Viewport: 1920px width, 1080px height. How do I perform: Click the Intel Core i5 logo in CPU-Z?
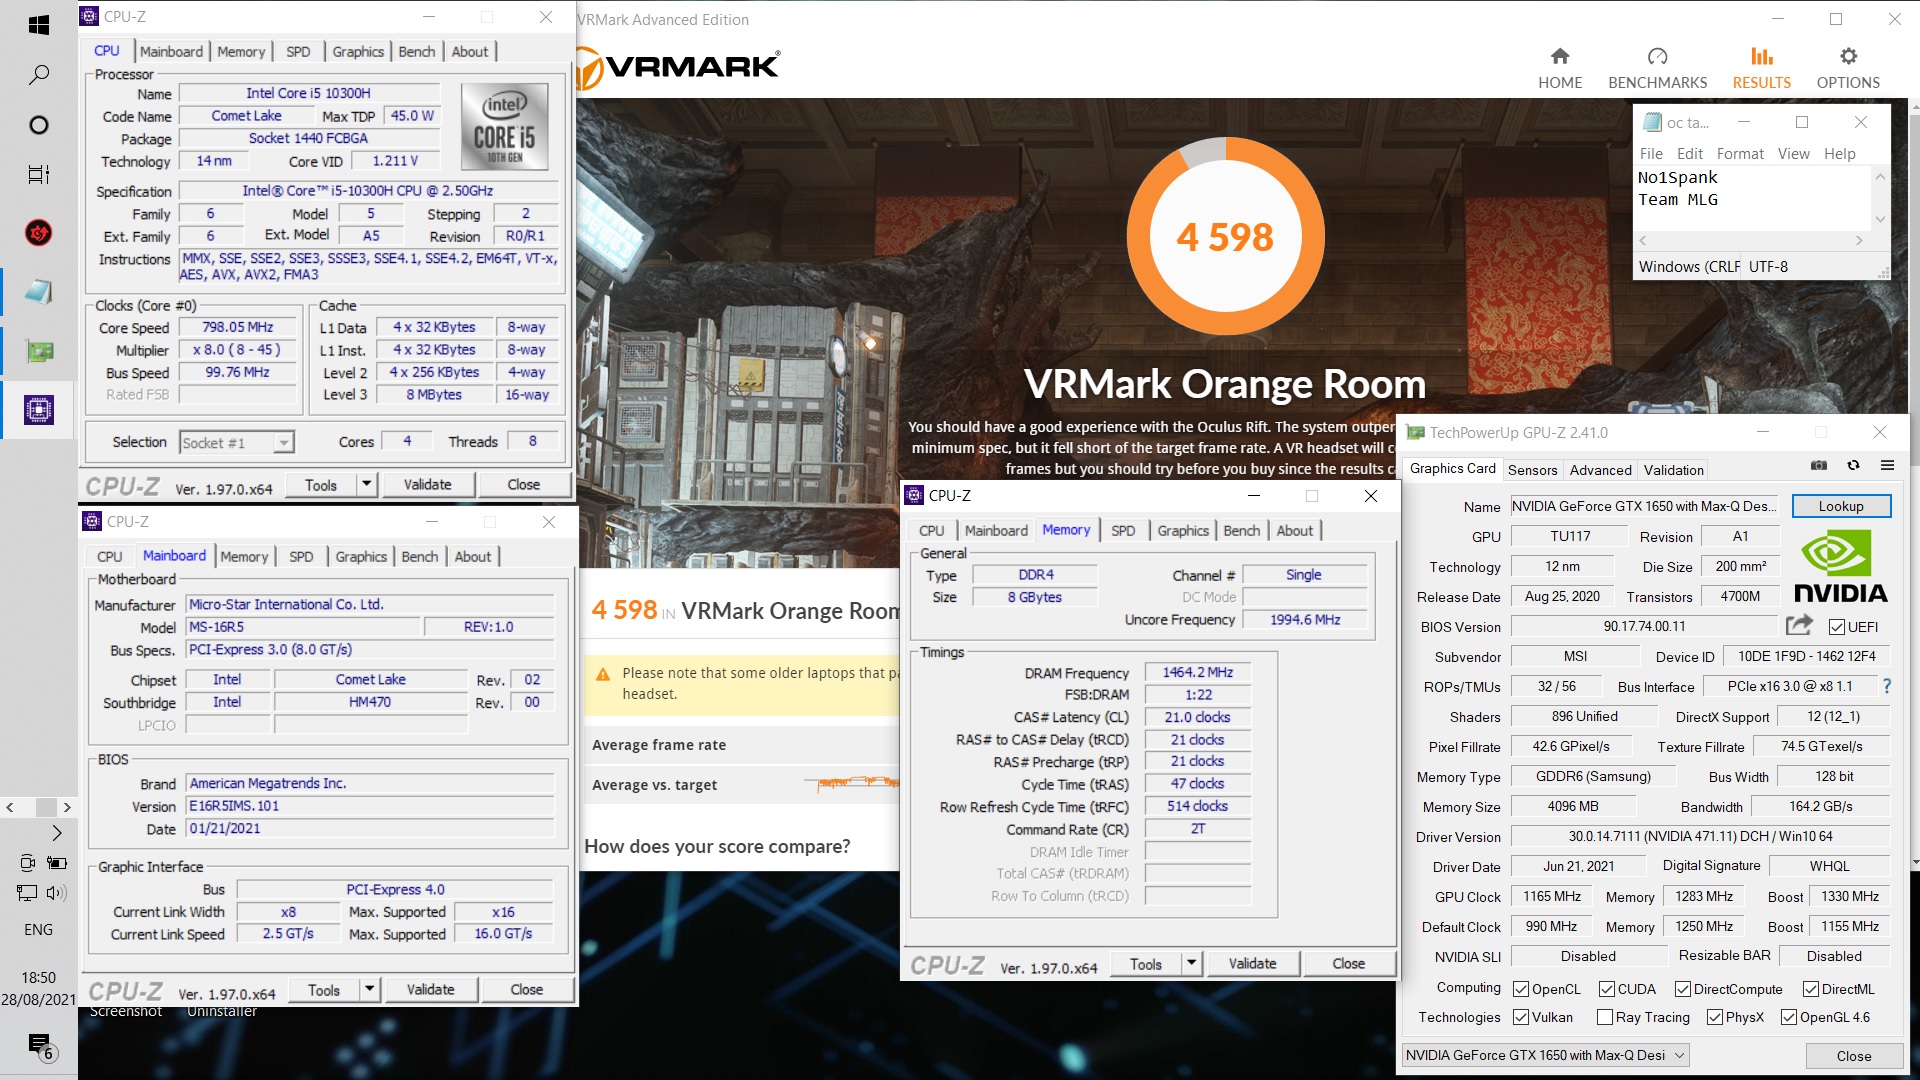(x=504, y=127)
